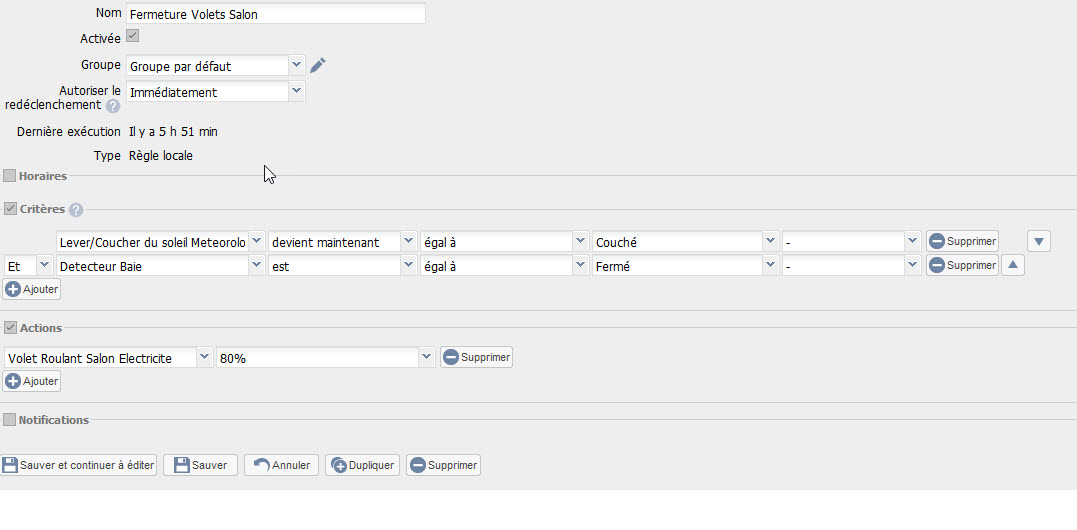Remove the Volet Roulant Salon action

point(476,357)
